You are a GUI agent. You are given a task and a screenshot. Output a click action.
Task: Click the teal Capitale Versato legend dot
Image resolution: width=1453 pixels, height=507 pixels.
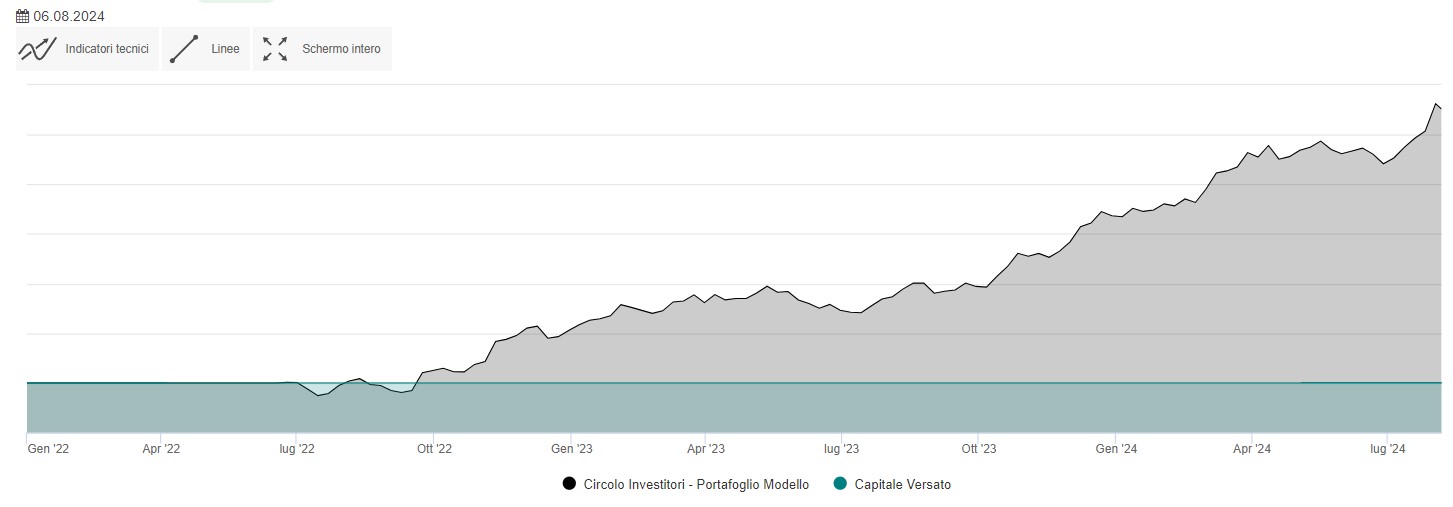(x=840, y=484)
